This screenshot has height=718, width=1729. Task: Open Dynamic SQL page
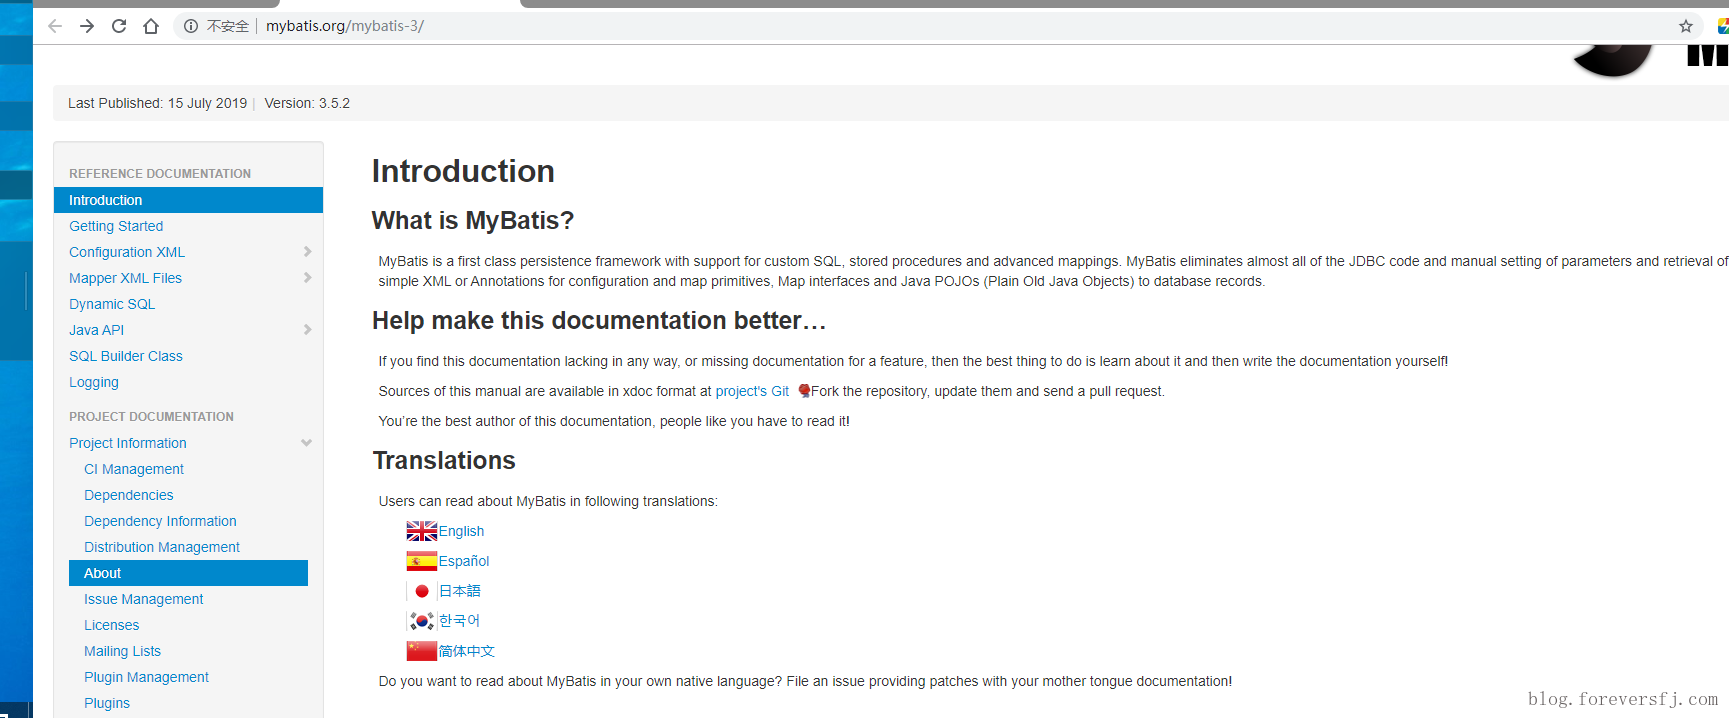click(x=112, y=304)
